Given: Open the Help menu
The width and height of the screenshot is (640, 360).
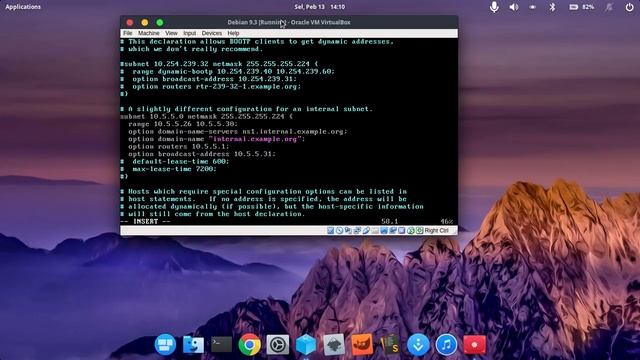Looking at the screenshot, I should point(233,33).
